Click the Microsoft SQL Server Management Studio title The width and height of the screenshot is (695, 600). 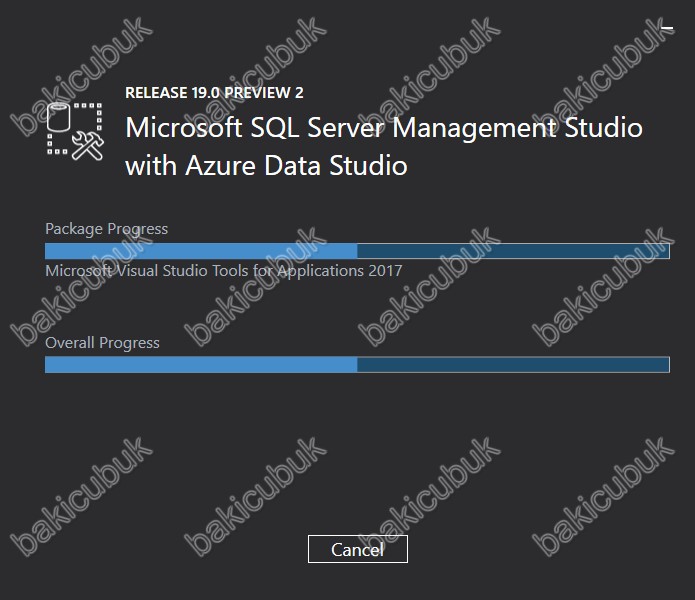(384, 128)
